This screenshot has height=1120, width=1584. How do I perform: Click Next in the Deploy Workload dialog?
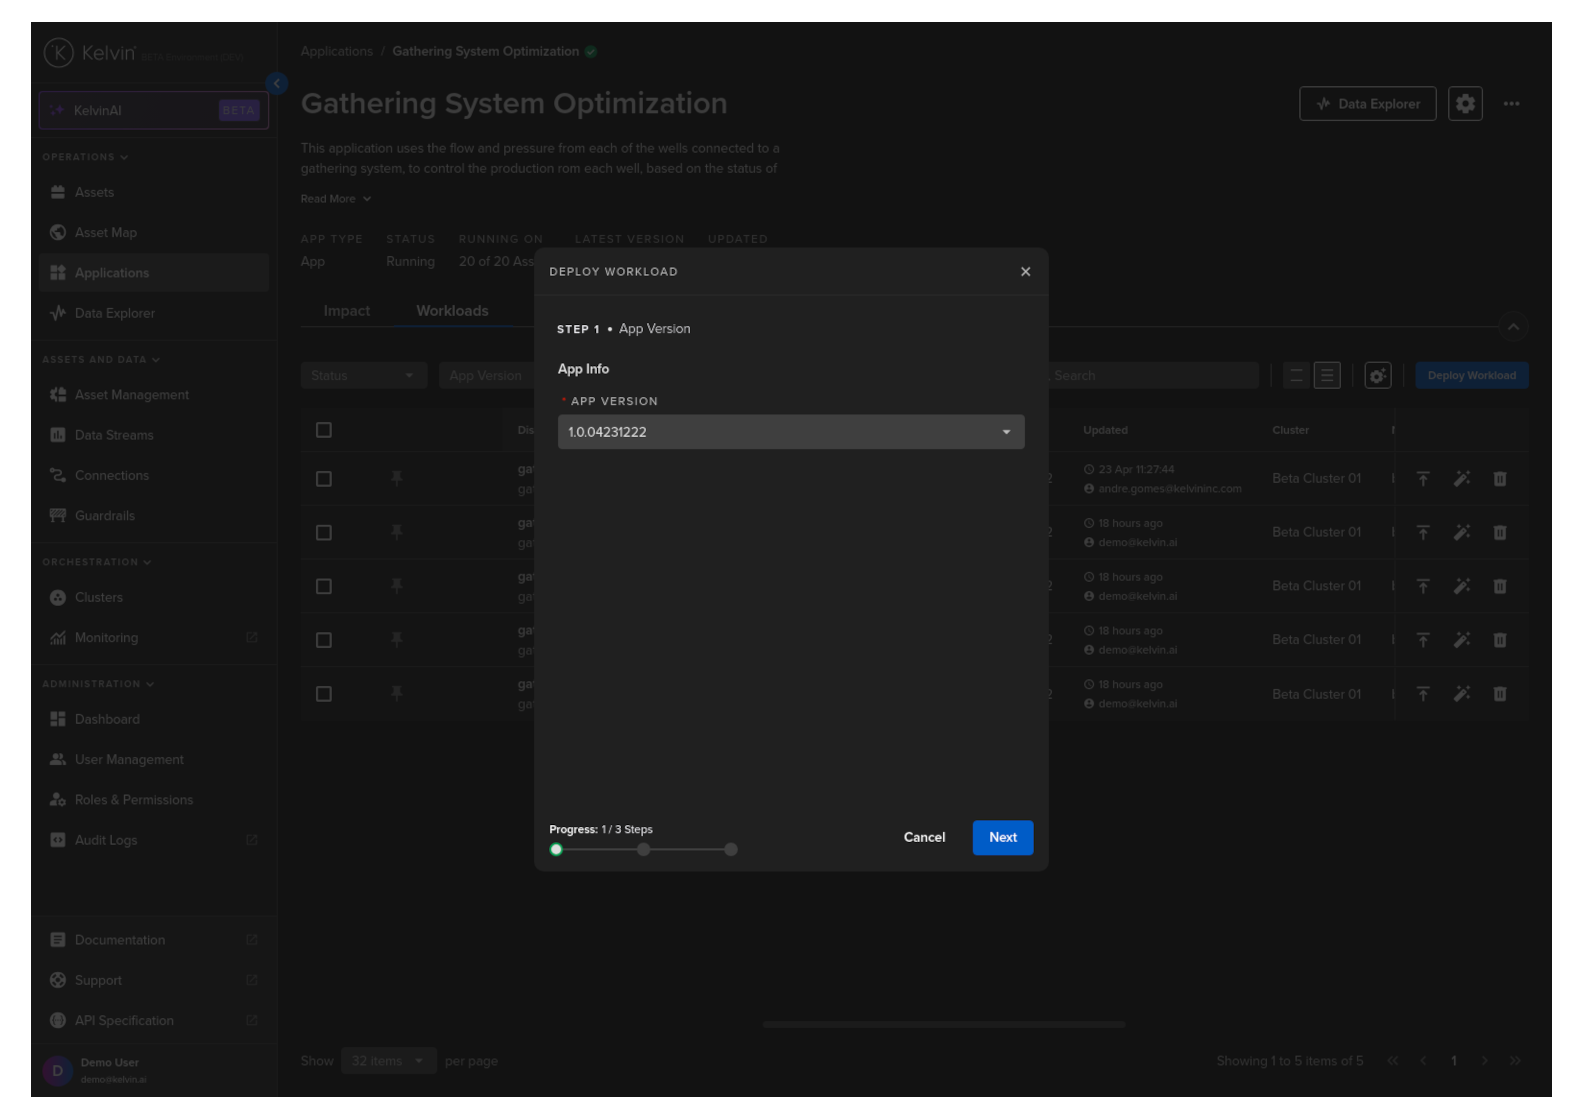pos(1002,838)
